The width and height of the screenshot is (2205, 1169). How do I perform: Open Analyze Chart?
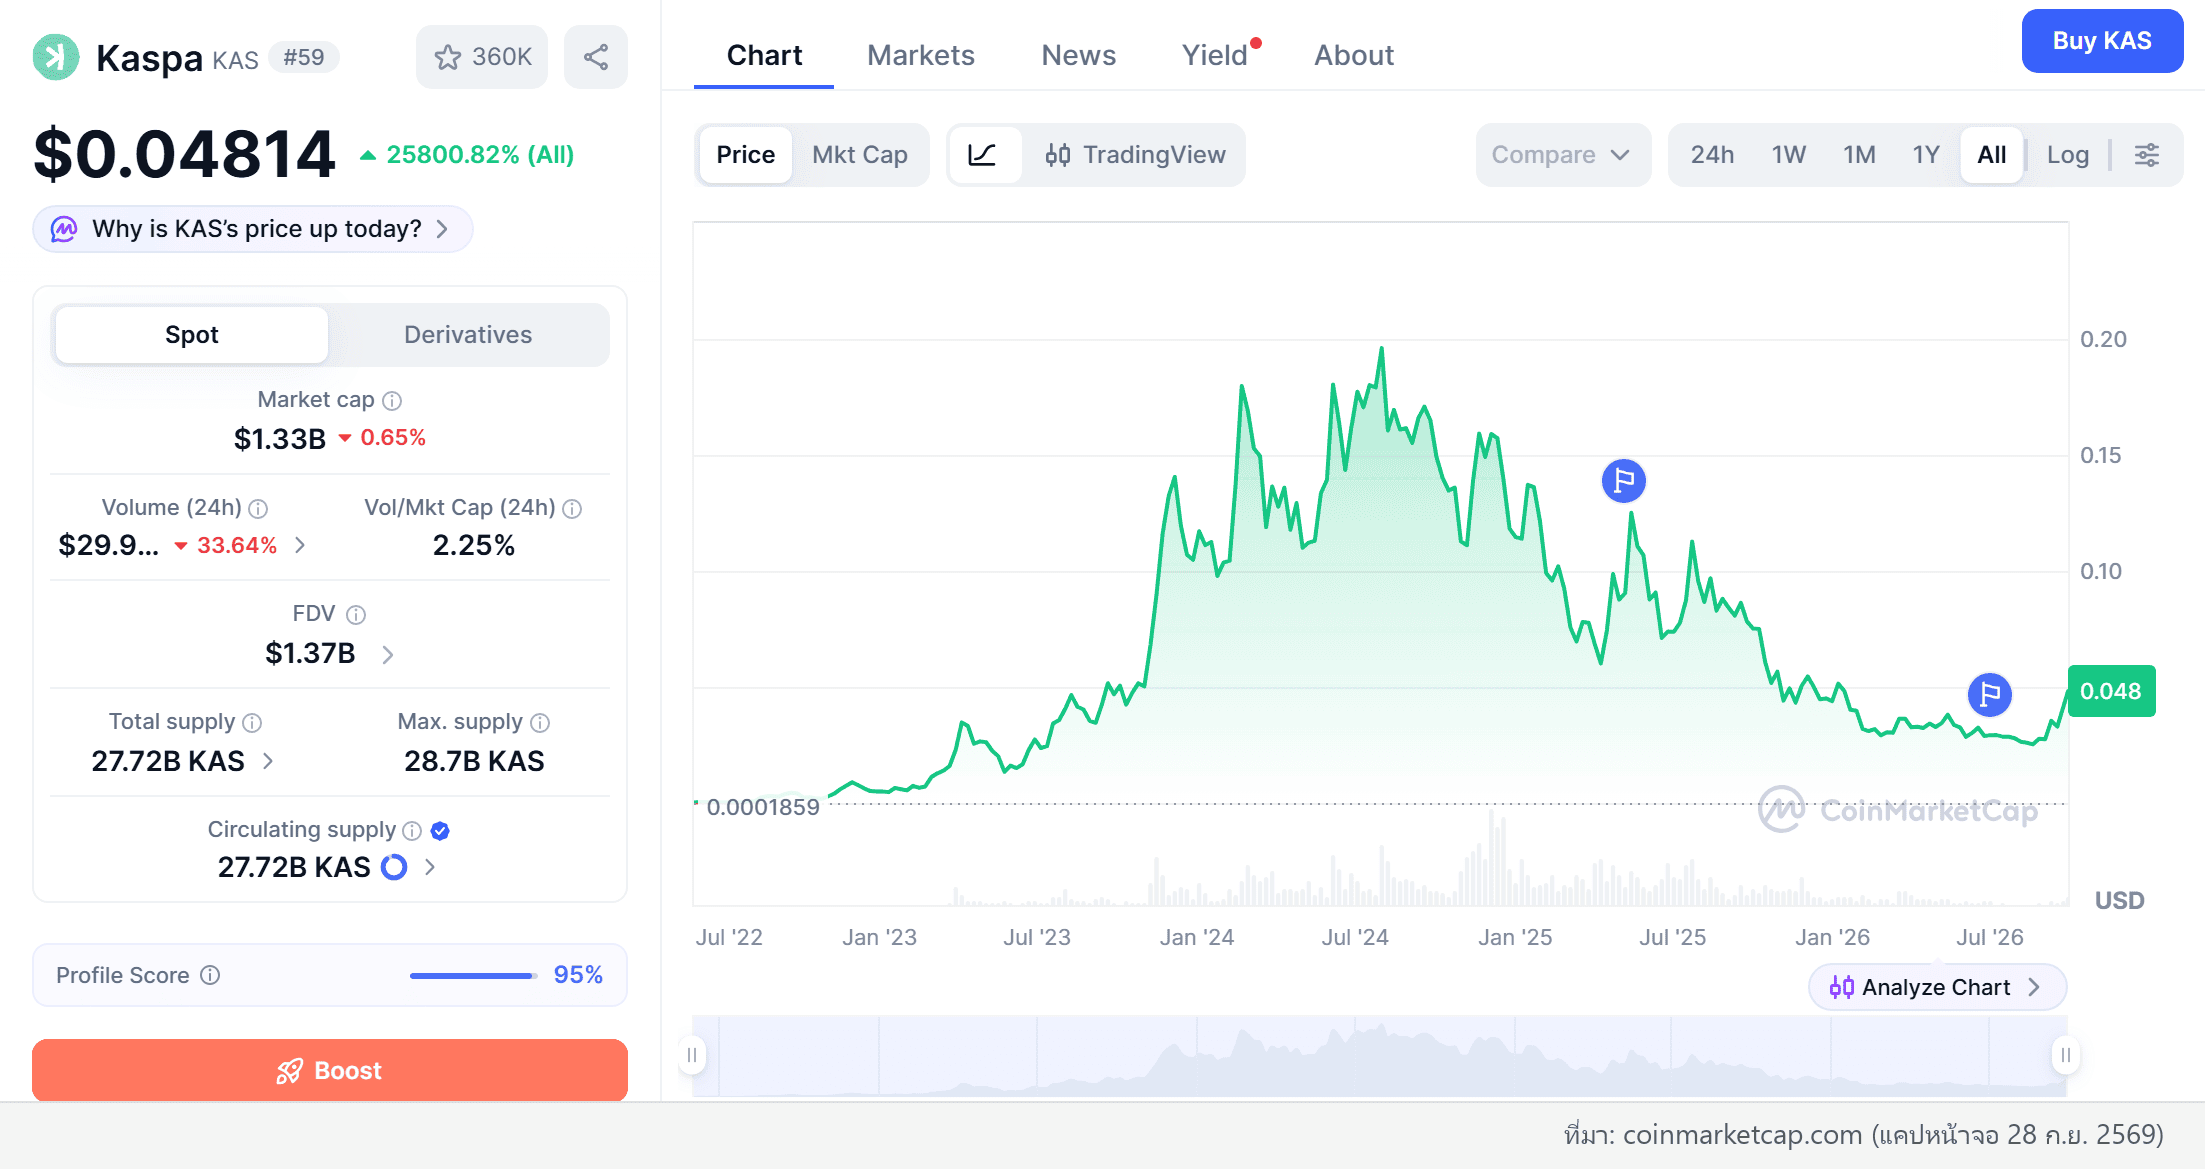[1937, 987]
